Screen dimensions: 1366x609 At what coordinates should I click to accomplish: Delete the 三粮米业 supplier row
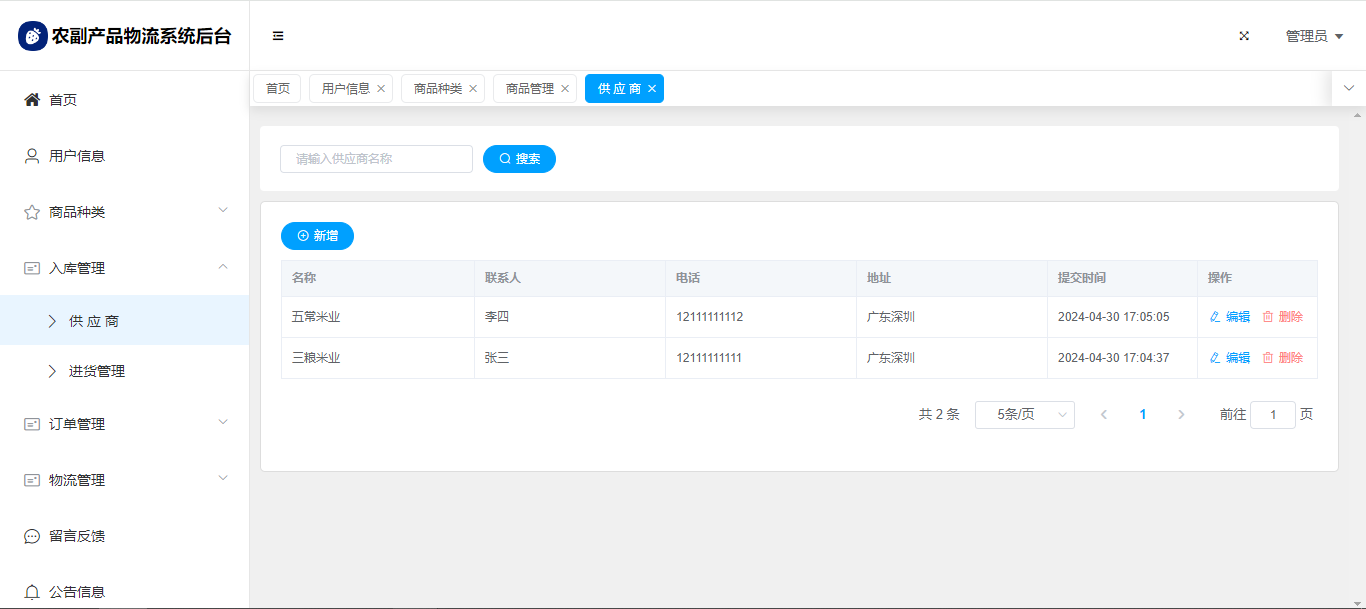click(1283, 358)
